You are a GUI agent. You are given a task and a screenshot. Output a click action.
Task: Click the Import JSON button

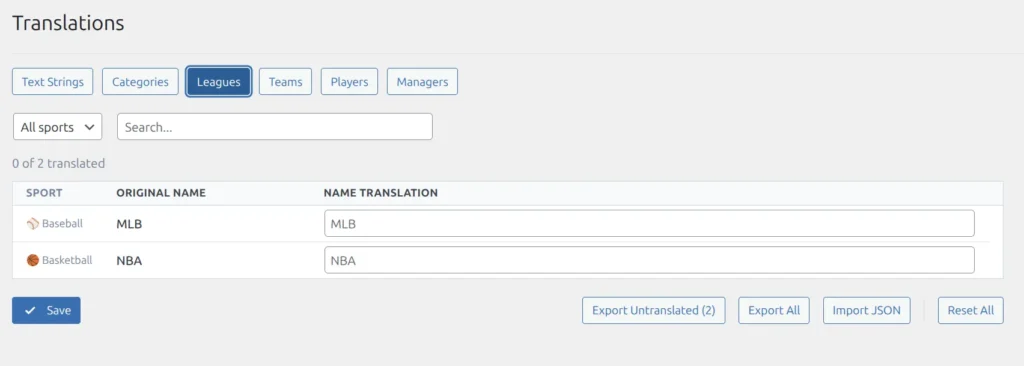[867, 310]
